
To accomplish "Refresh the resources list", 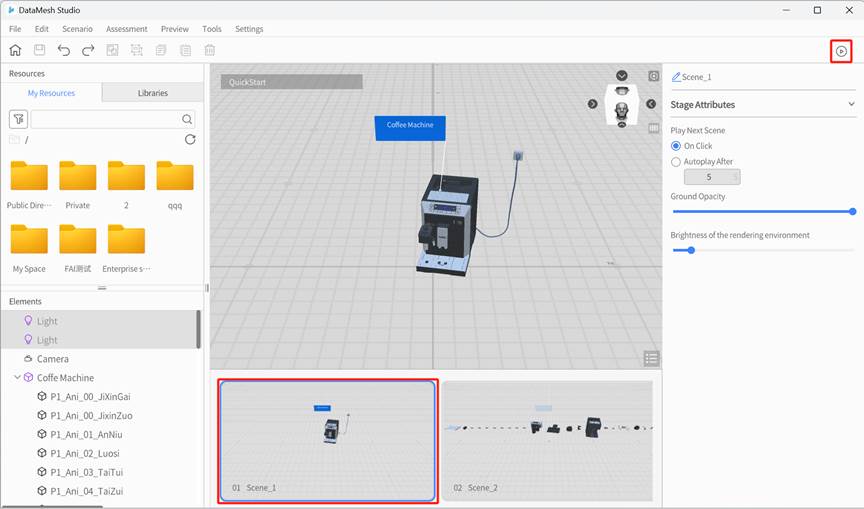I will tap(190, 140).
